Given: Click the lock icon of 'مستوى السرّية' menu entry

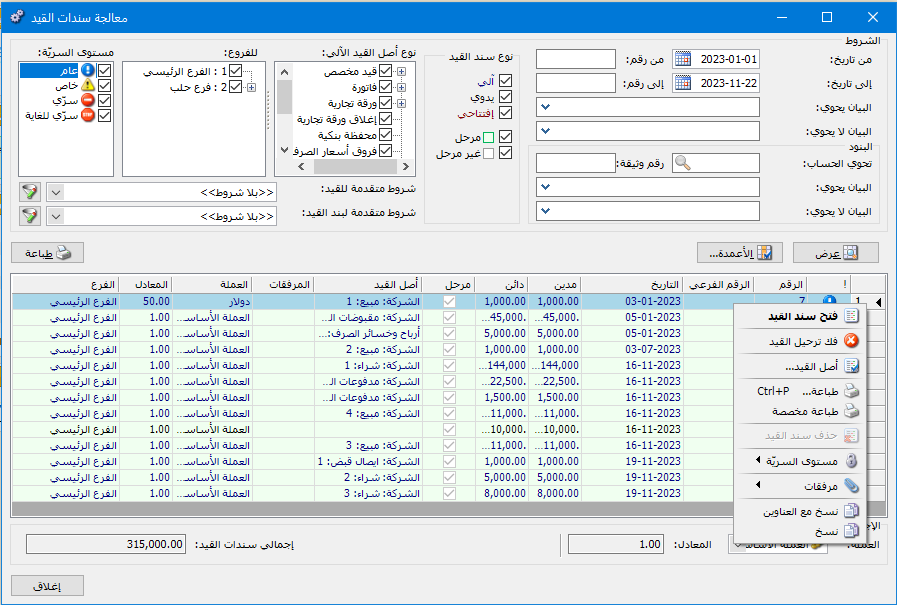Looking at the screenshot, I should coord(851,460).
